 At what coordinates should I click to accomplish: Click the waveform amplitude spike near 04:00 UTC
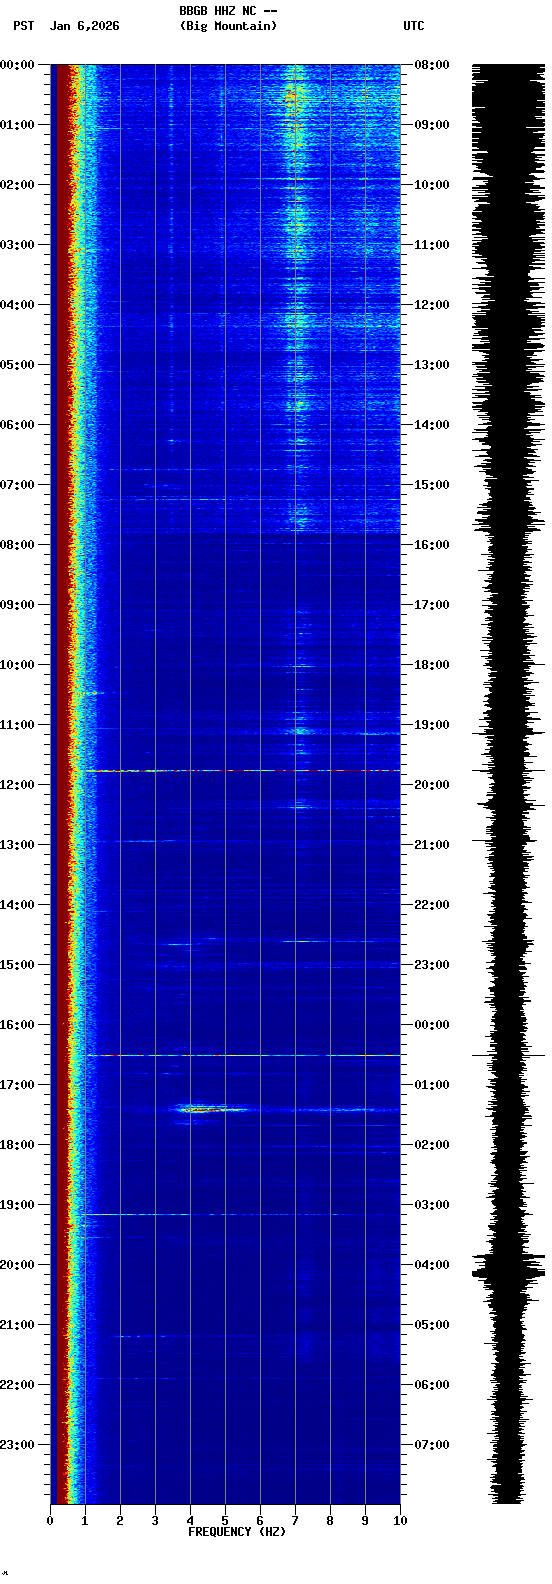(x=508, y=1265)
